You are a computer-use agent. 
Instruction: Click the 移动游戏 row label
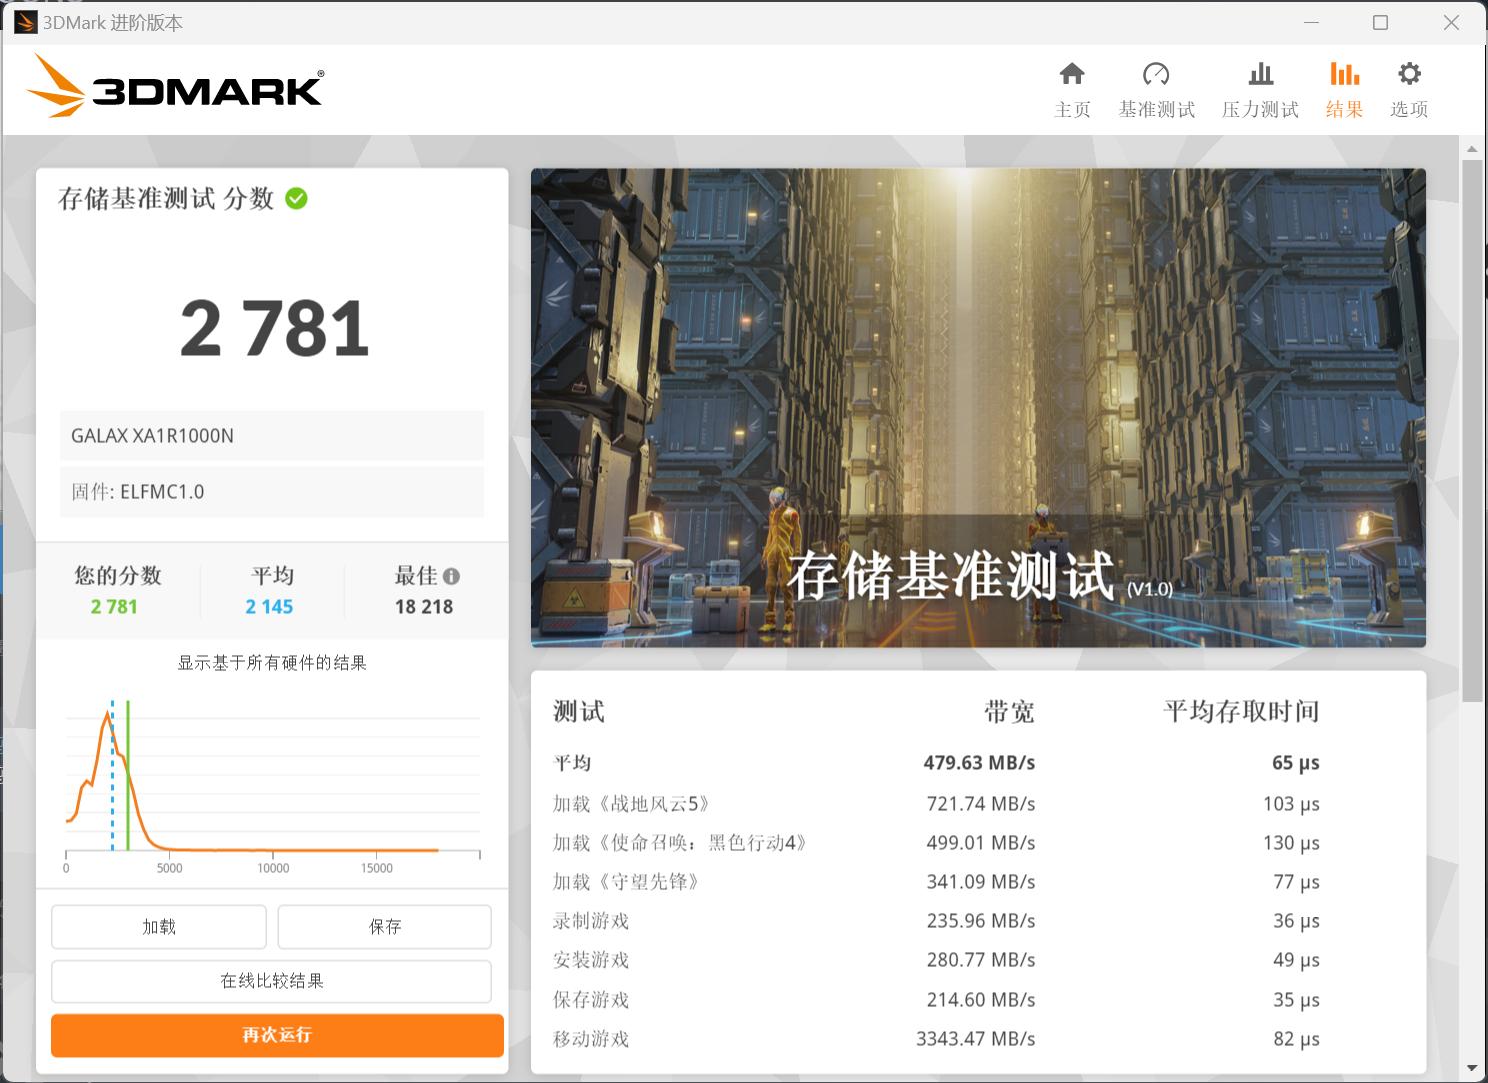(x=591, y=1039)
